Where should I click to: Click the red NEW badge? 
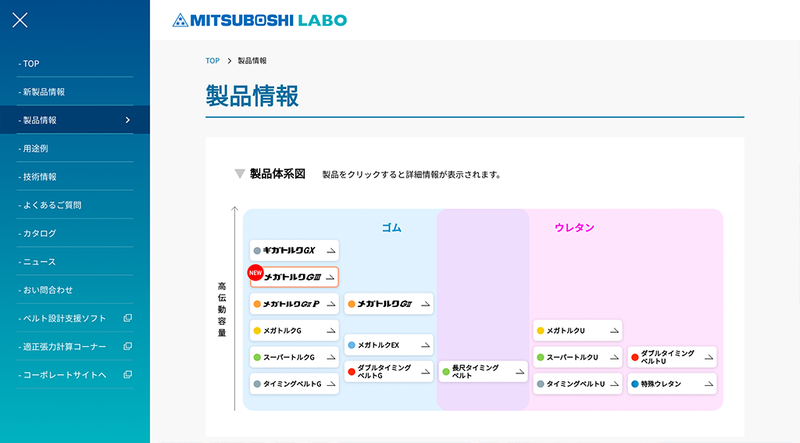pos(256,273)
